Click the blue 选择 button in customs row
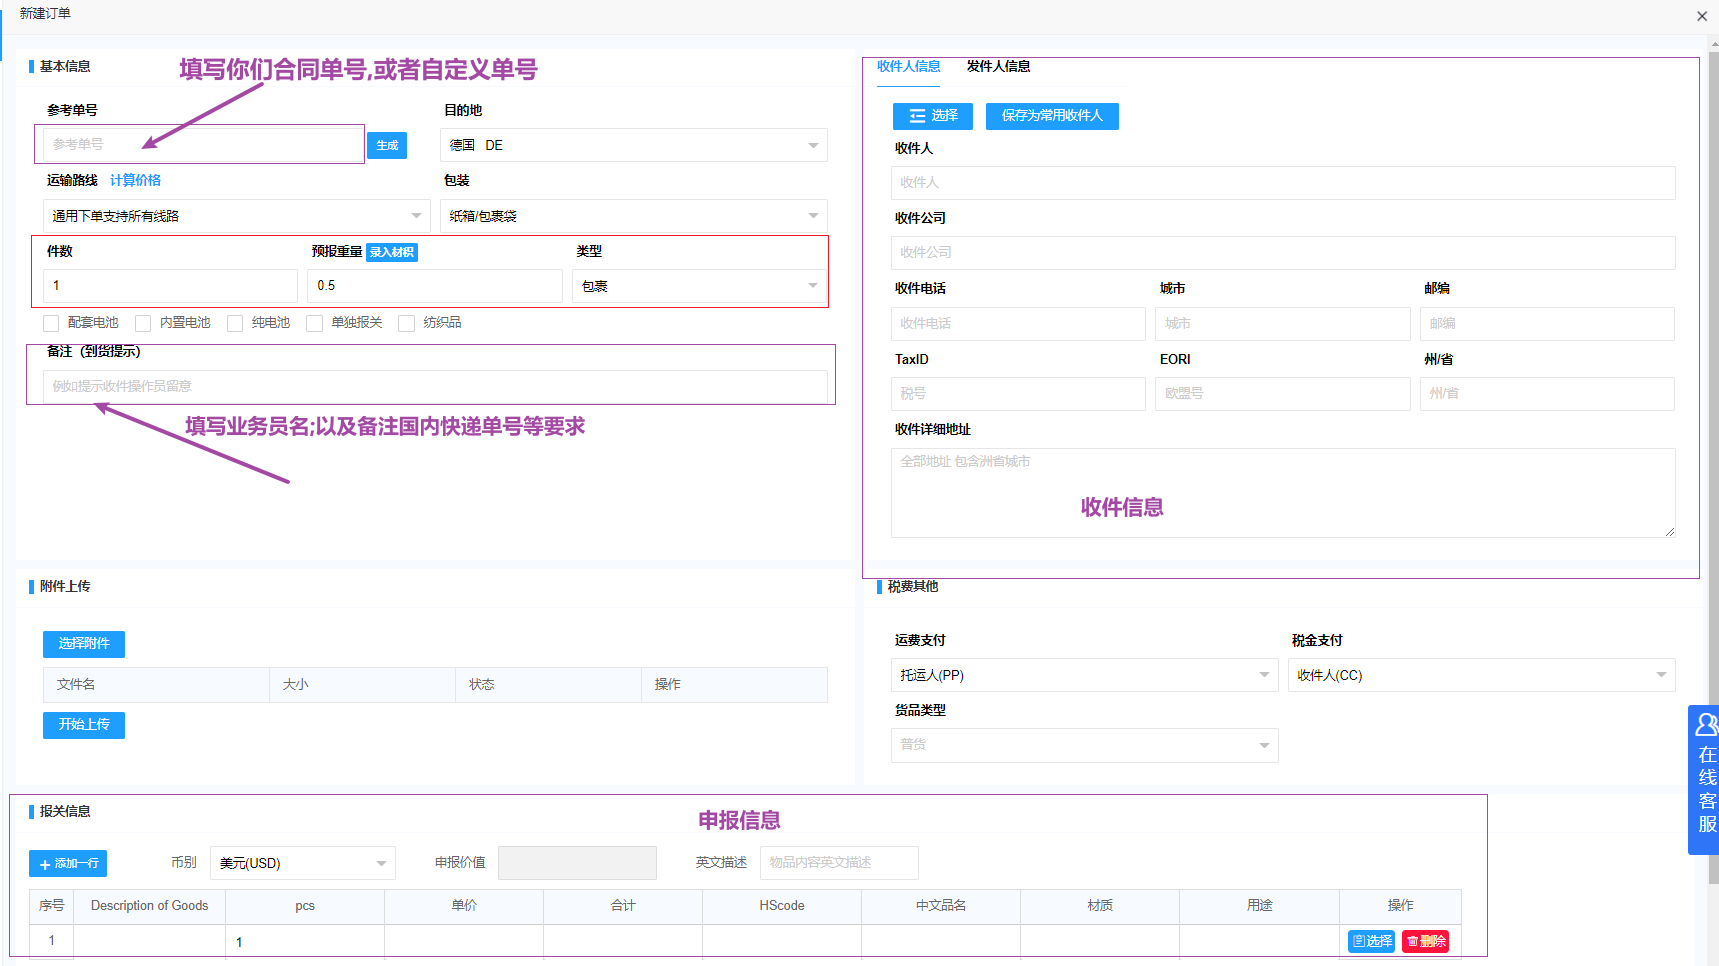Image resolution: width=1719 pixels, height=966 pixels. click(x=1371, y=941)
